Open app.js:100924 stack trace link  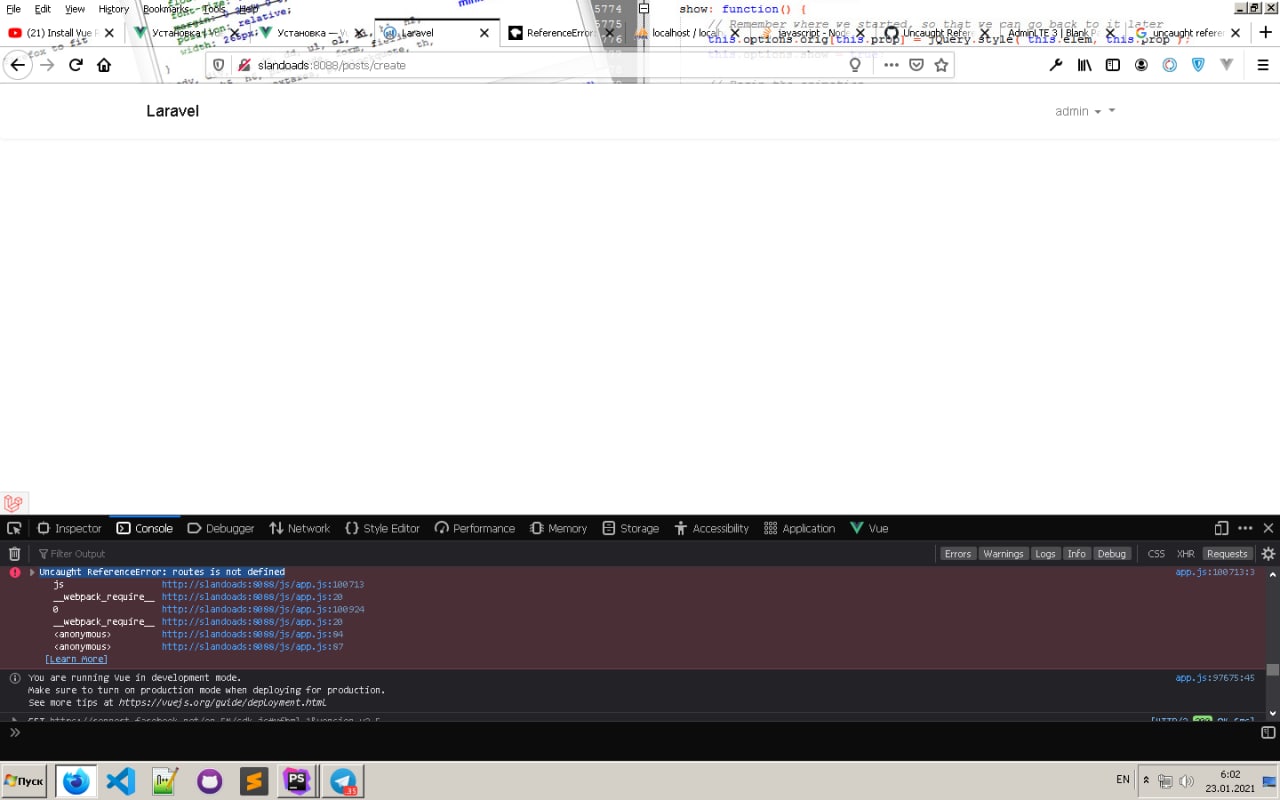(263, 609)
